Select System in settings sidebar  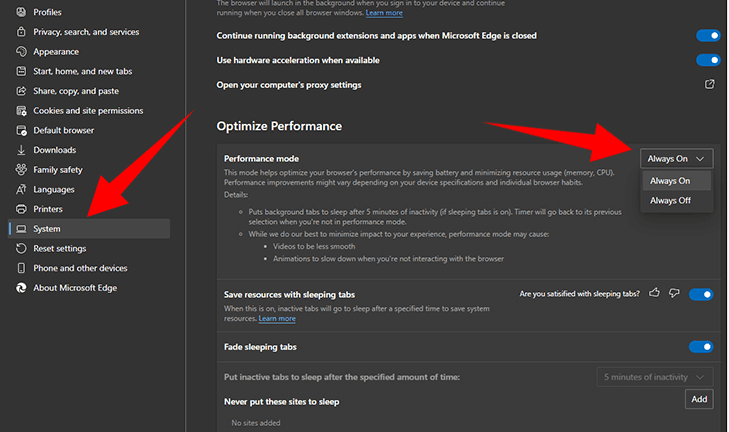tap(89, 229)
